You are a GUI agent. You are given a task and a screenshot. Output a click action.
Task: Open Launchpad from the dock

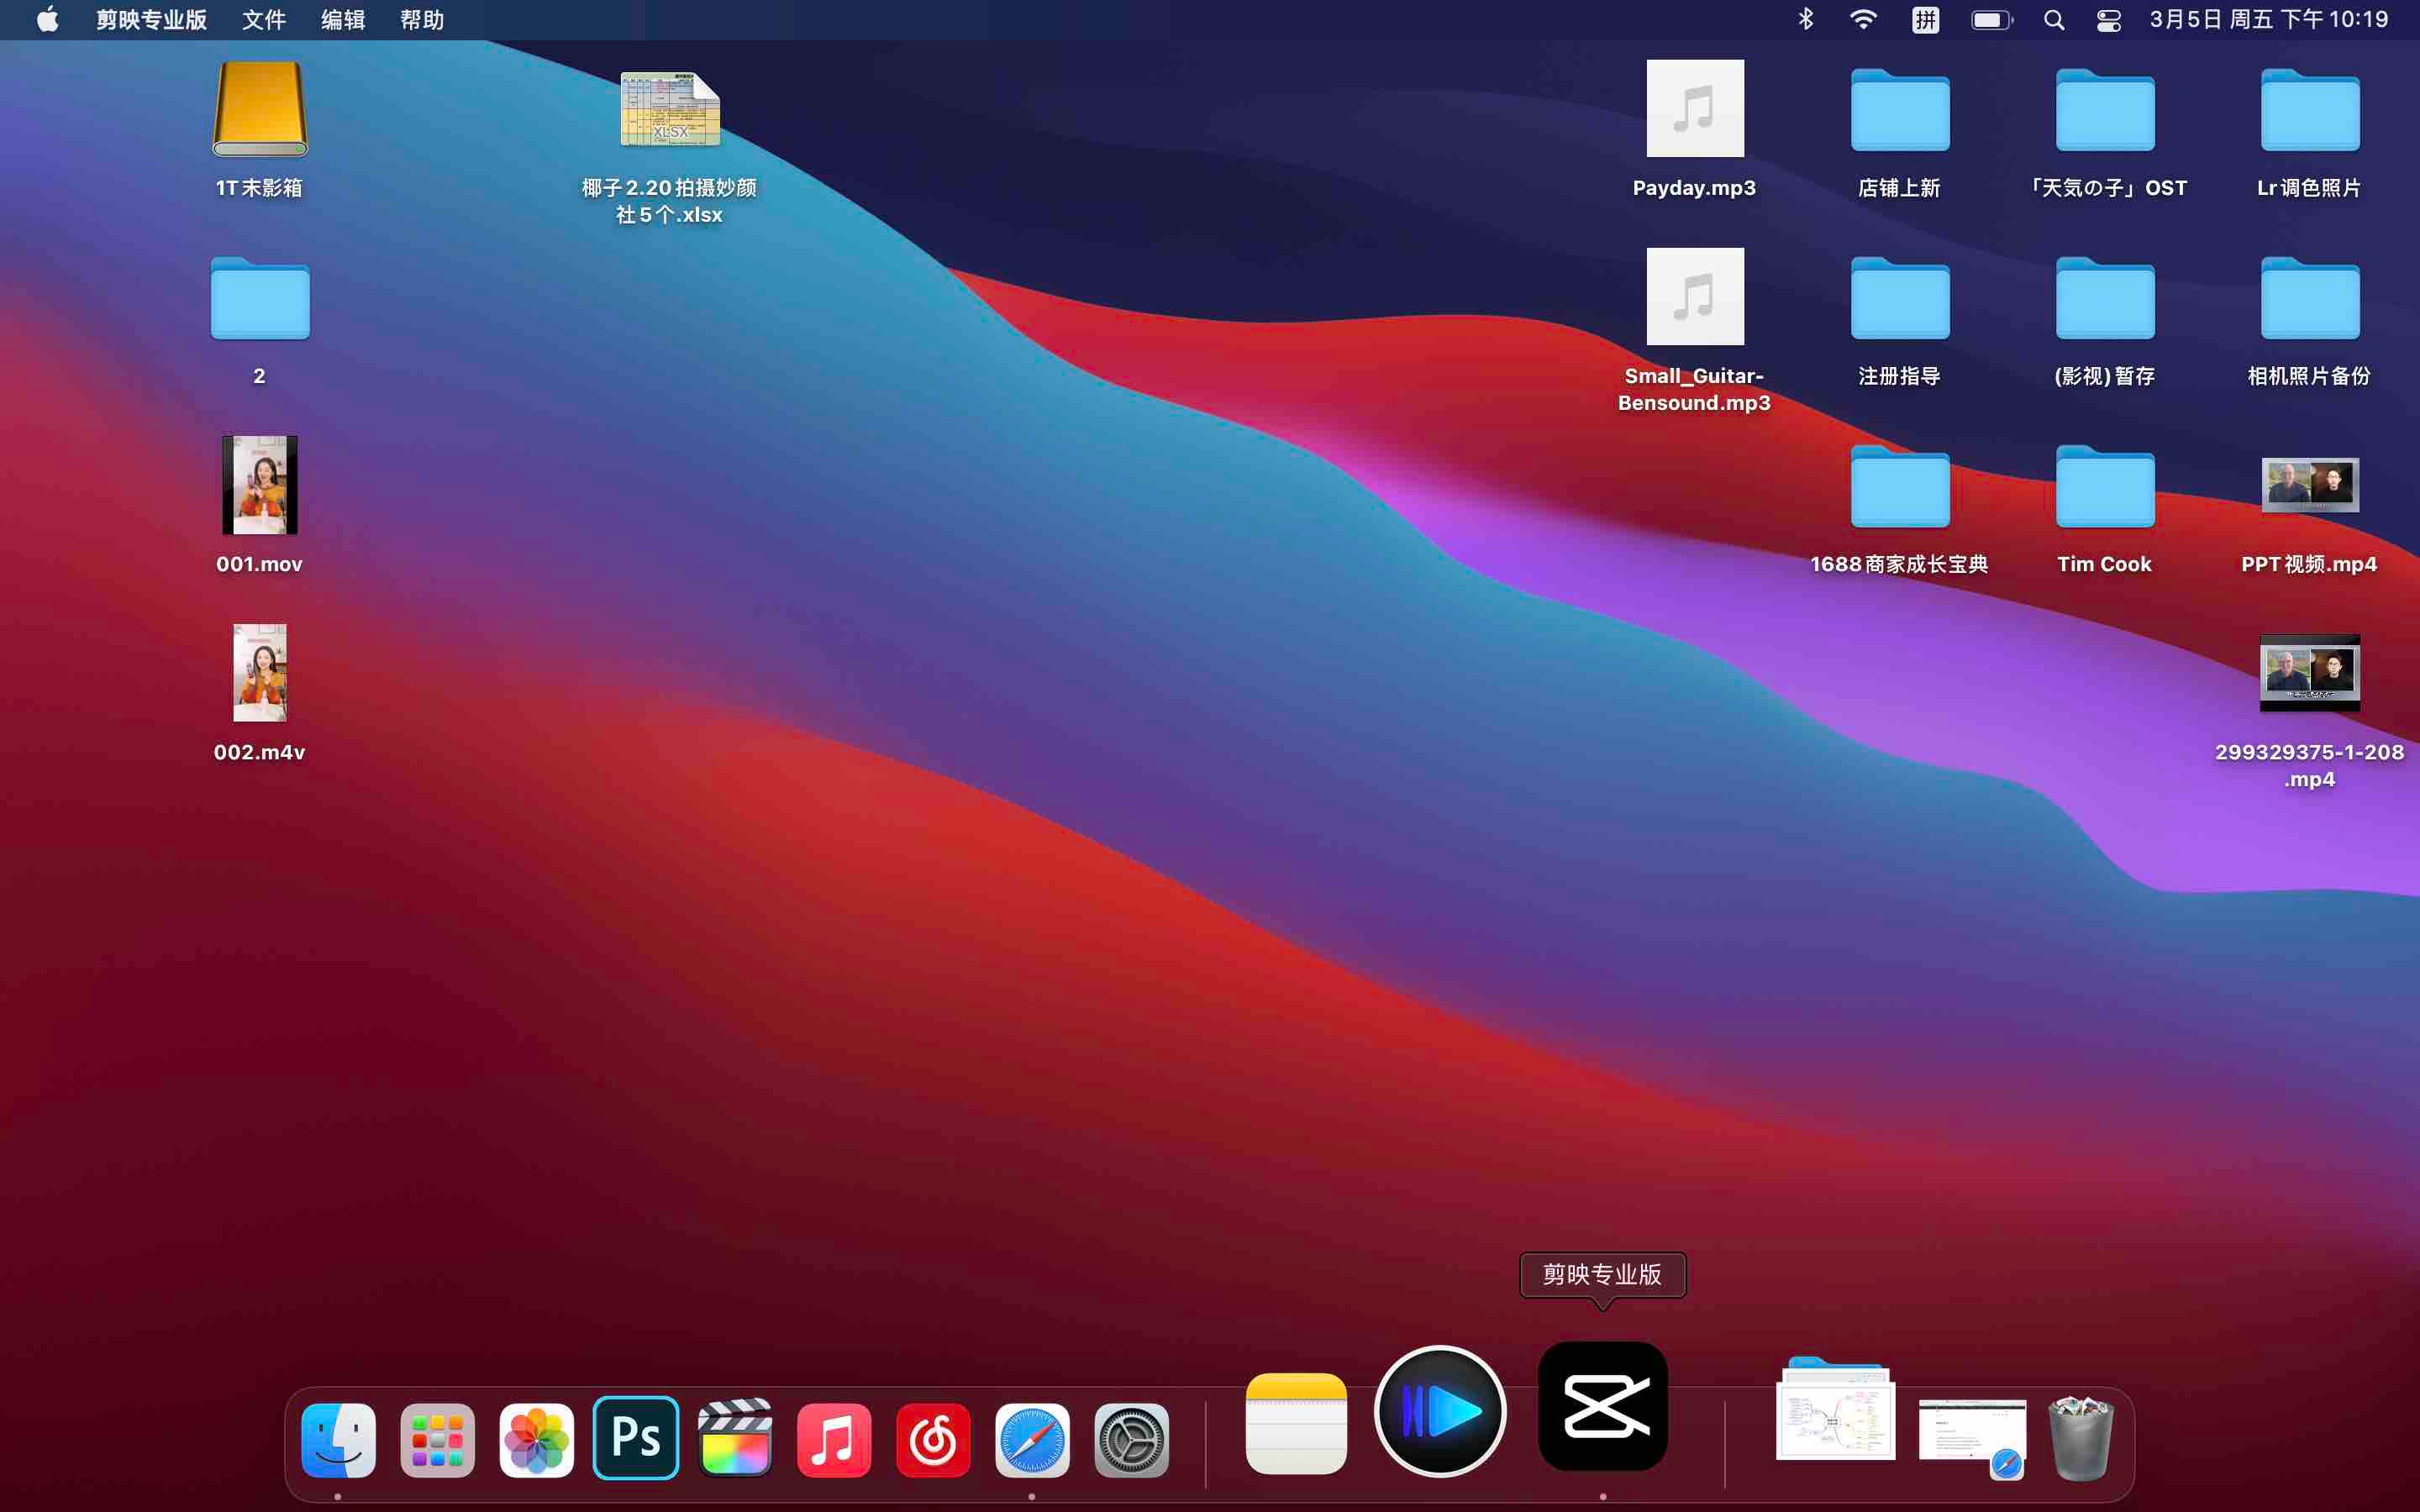437,1440
